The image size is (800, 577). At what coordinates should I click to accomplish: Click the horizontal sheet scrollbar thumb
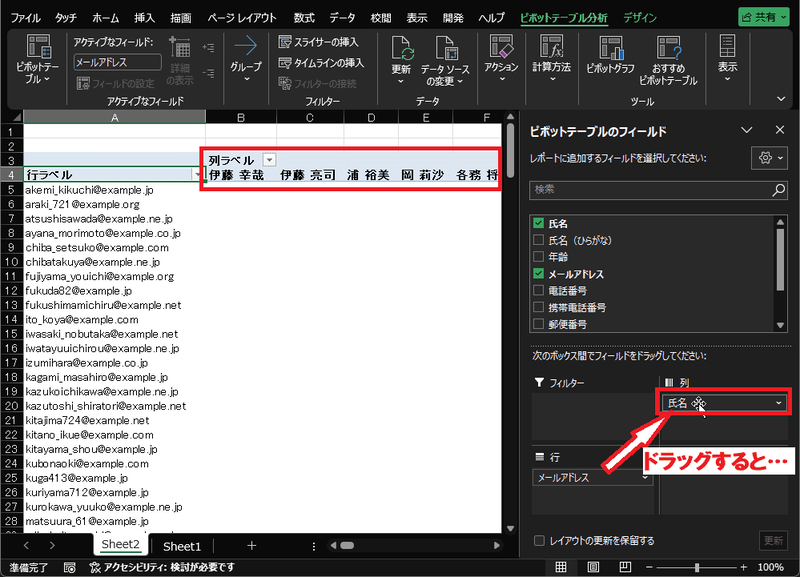[x=347, y=545]
